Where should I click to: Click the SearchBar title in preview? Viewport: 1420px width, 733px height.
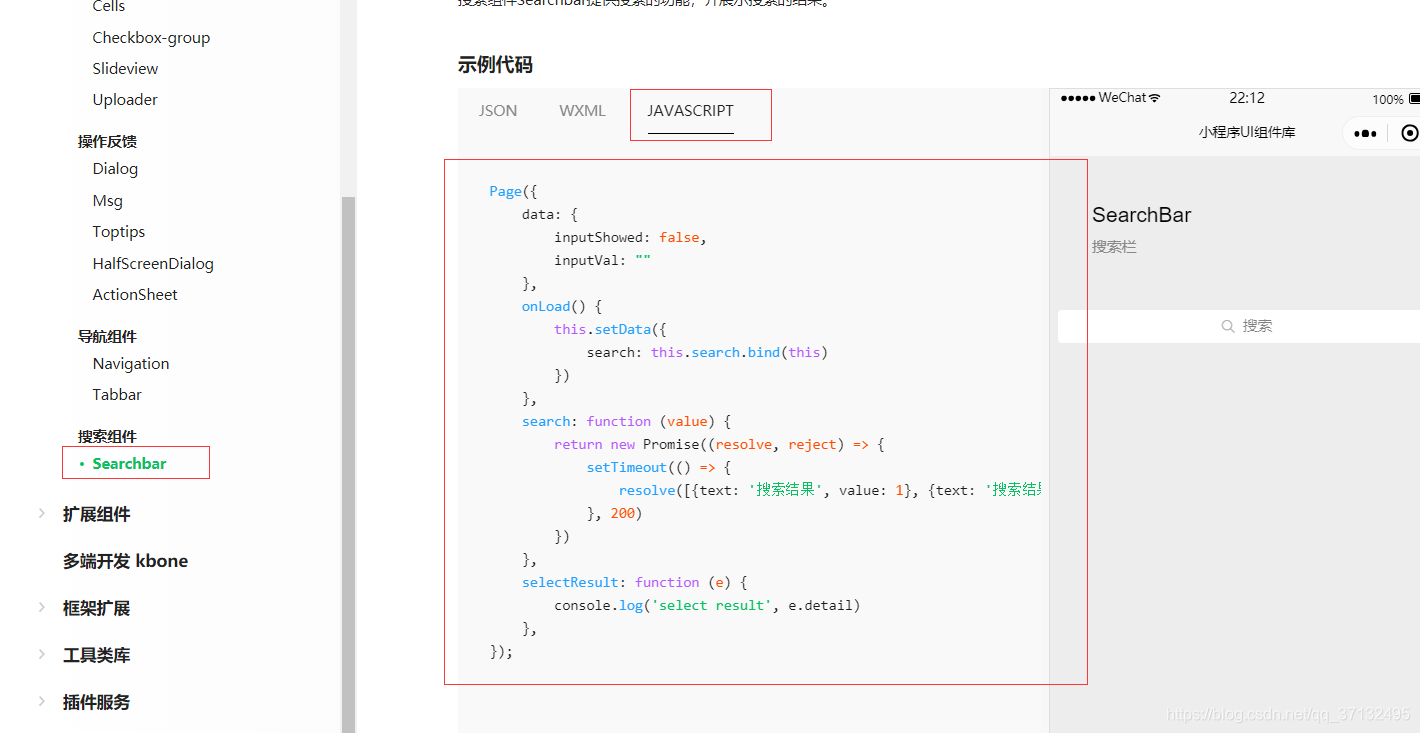tap(1141, 215)
